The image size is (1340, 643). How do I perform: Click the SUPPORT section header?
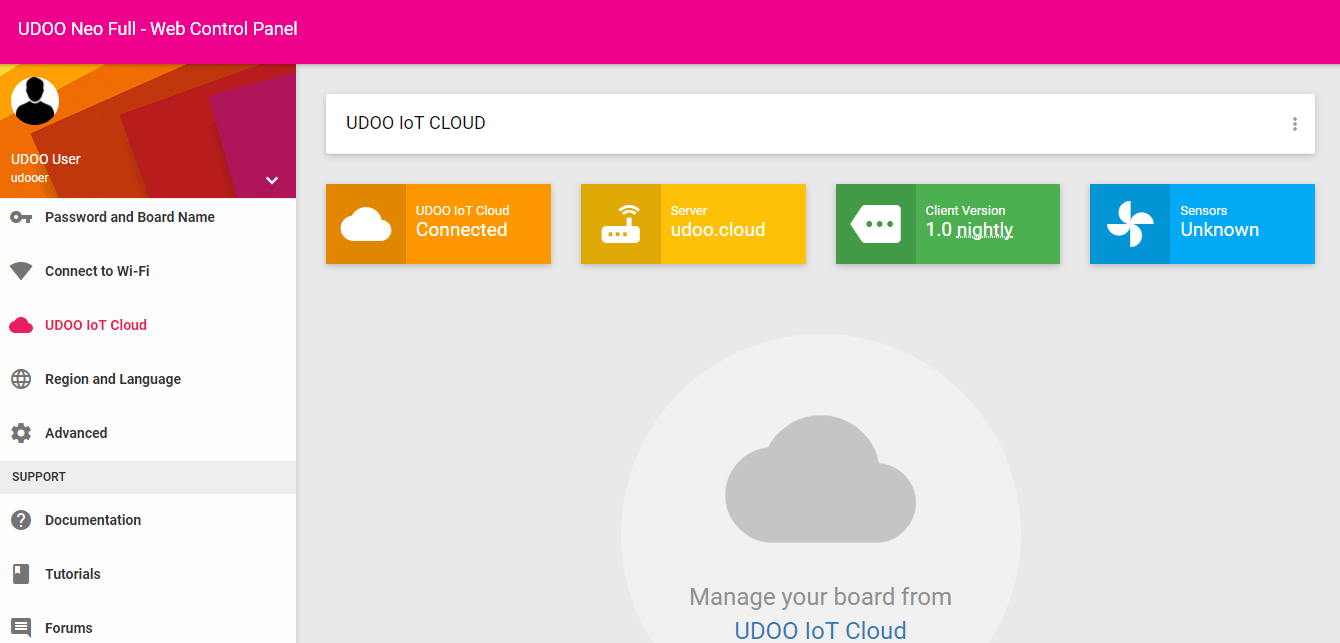[x=39, y=477]
